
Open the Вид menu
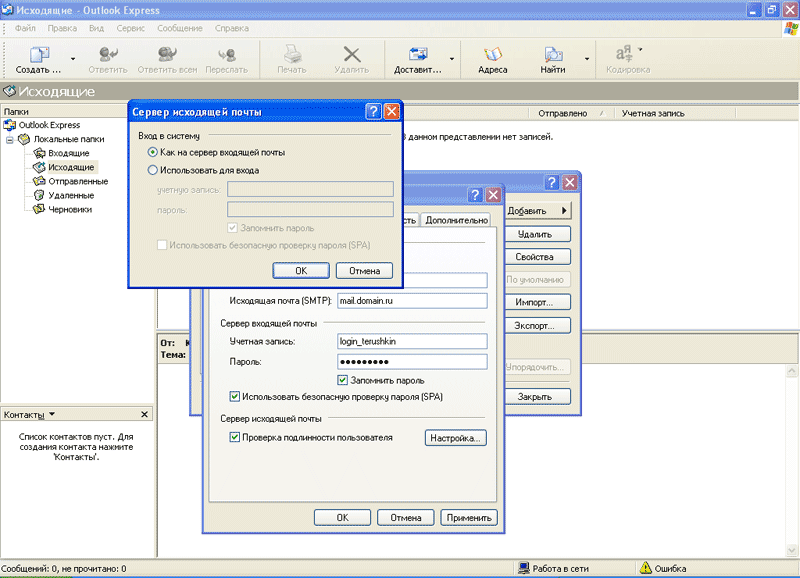coord(96,29)
